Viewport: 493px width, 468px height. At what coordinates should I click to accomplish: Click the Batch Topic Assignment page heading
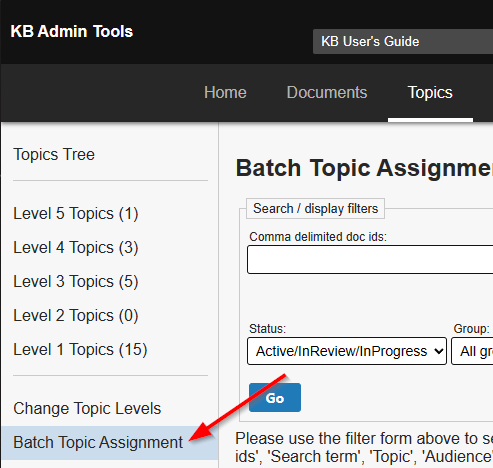pos(364,168)
